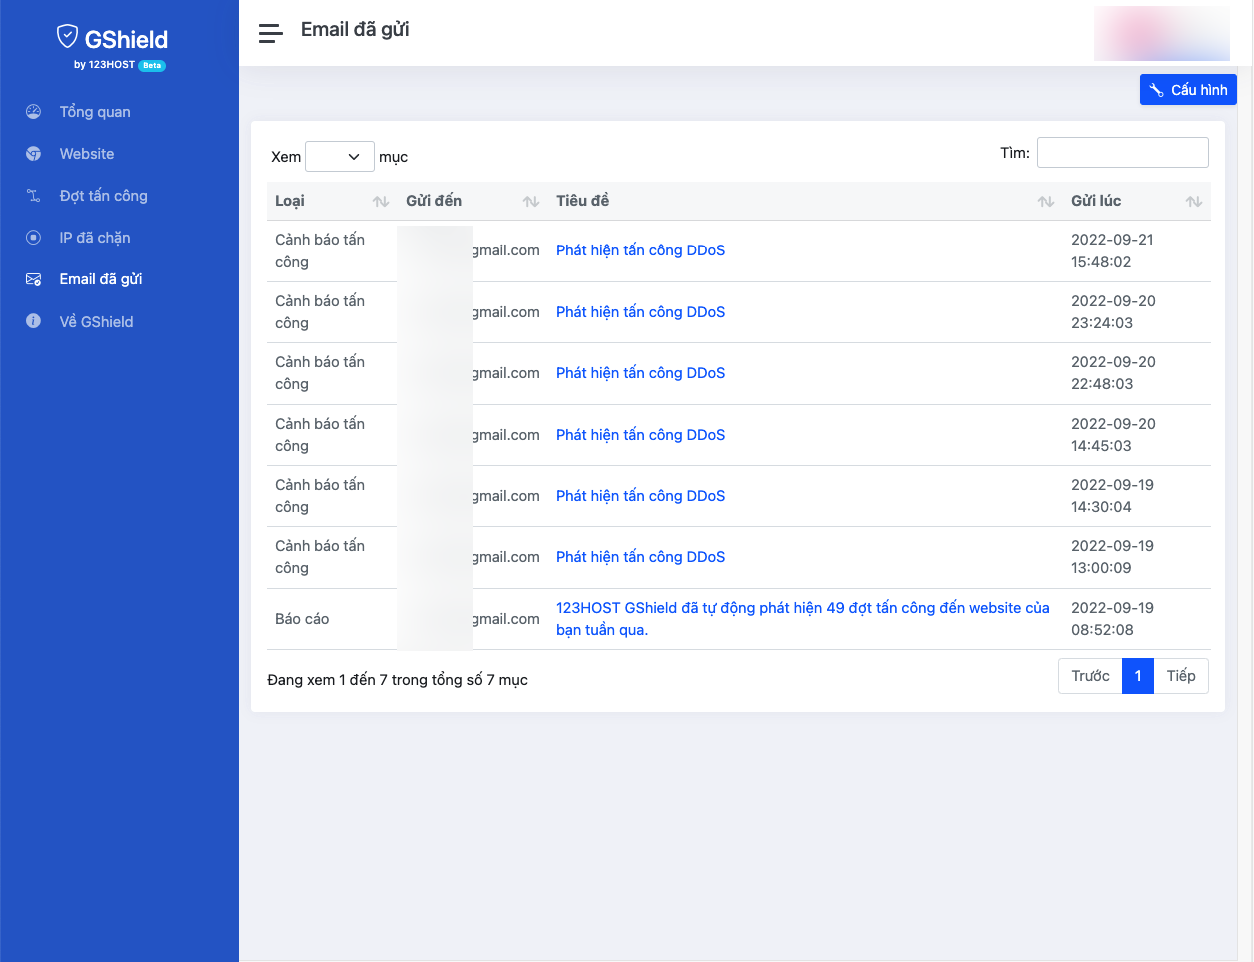Click inside the Tìm search field
The width and height of the screenshot is (1254, 962).
(1122, 152)
